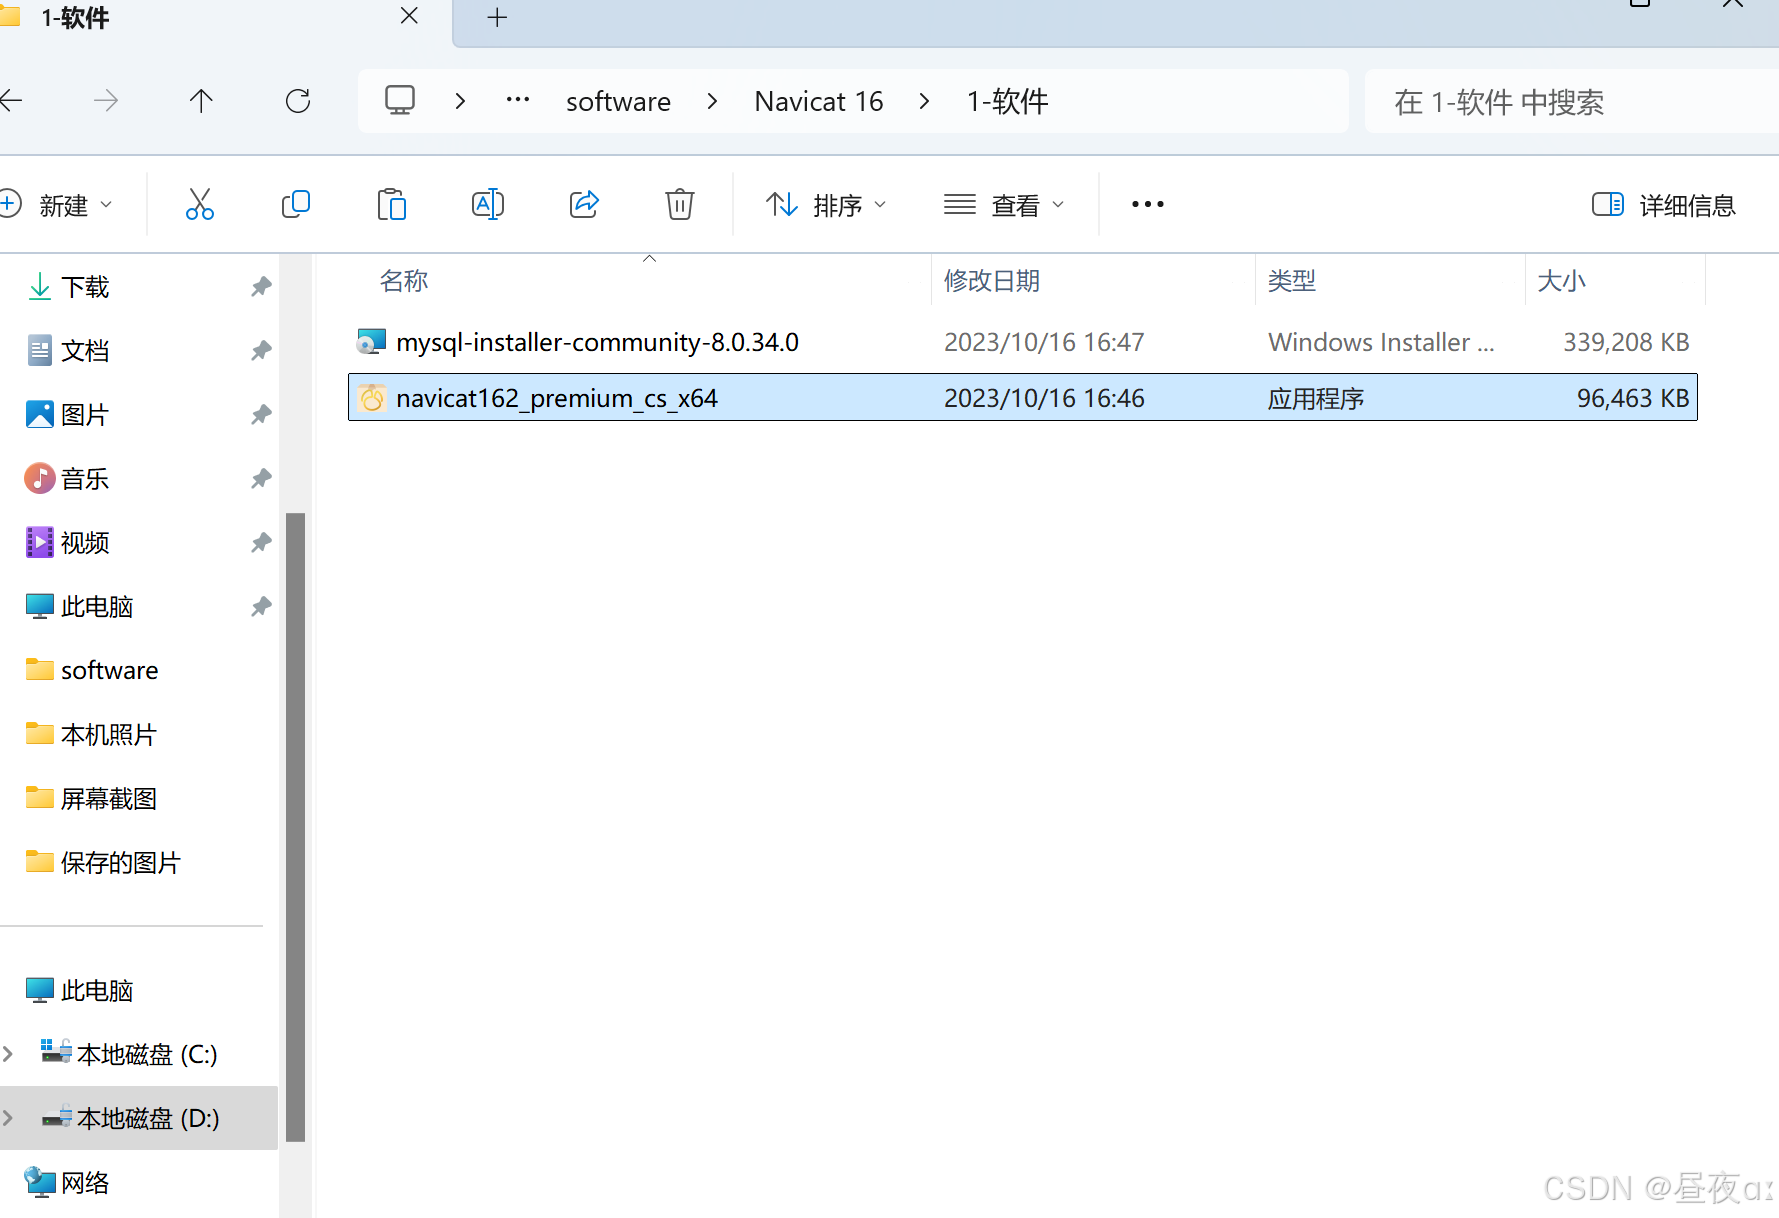This screenshot has height=1218, width=1779.
Task: Open the three-dot more options menu
Action: tap(1148, 205)
